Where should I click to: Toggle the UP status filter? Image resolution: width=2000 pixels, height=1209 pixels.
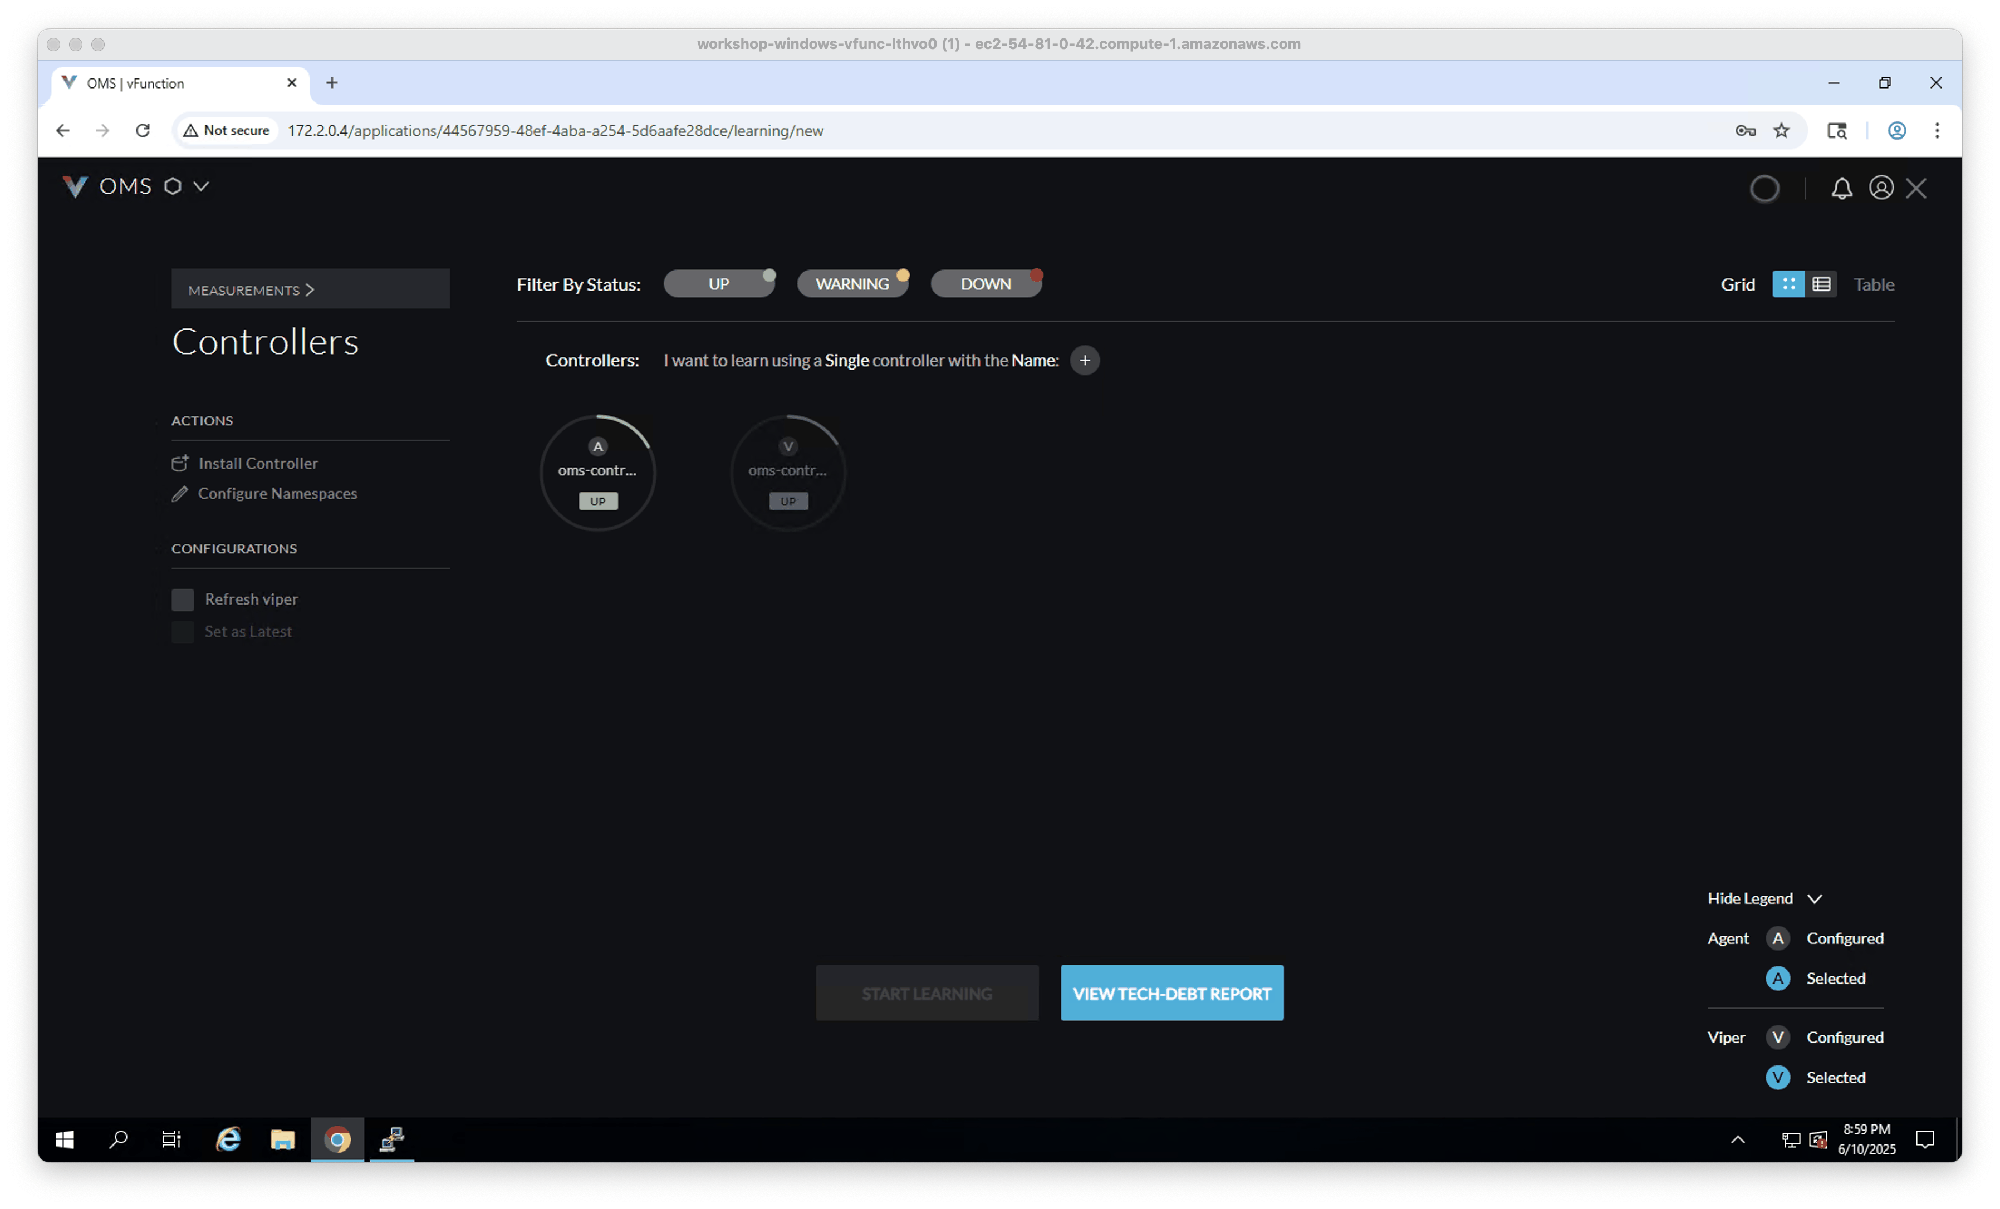(719, 284)
